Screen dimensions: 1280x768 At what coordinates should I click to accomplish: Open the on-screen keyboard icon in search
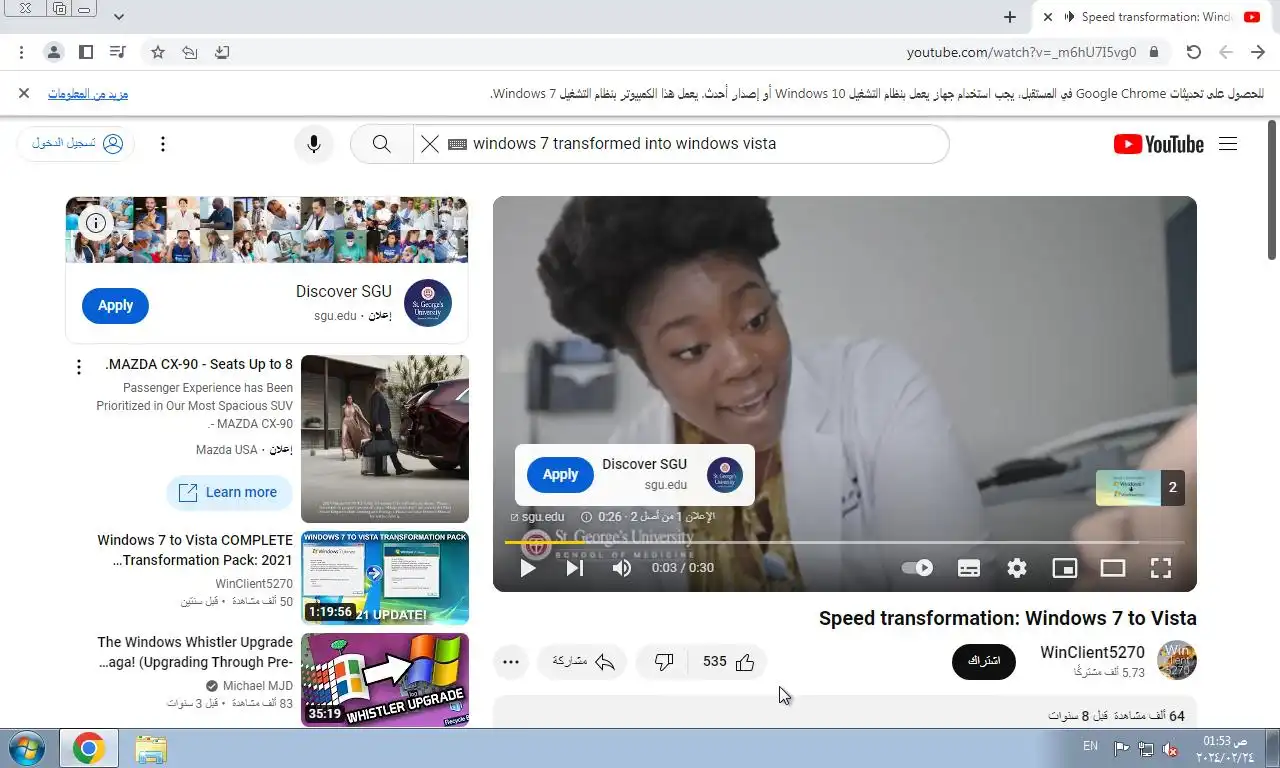[x=458, y=144]
